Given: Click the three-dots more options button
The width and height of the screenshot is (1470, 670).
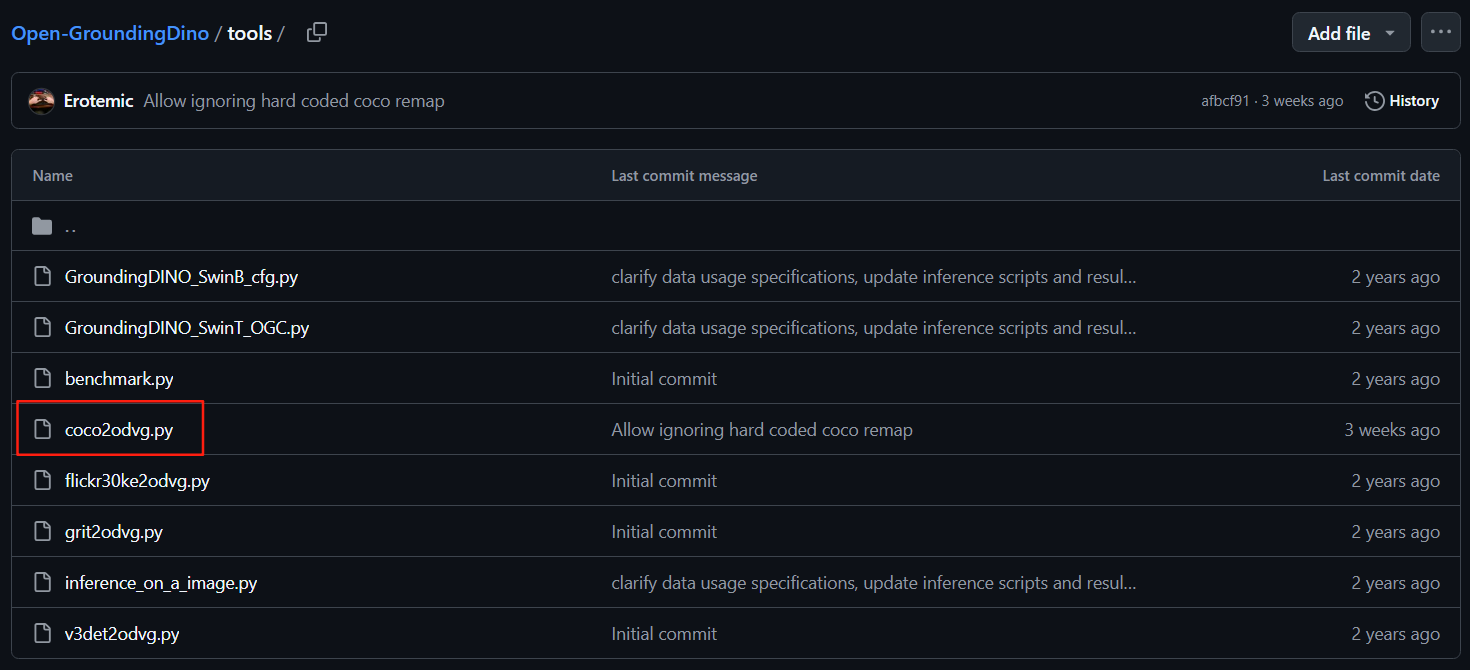Looking at the screenshot, I should pyautogui.click(x=1440, y=32).
